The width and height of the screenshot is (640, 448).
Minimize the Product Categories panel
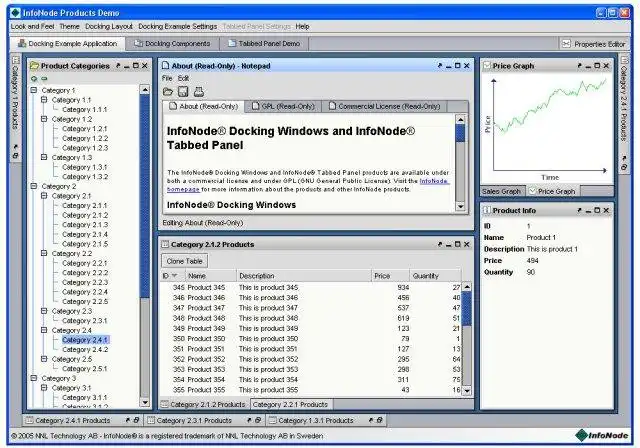[127, 66]
